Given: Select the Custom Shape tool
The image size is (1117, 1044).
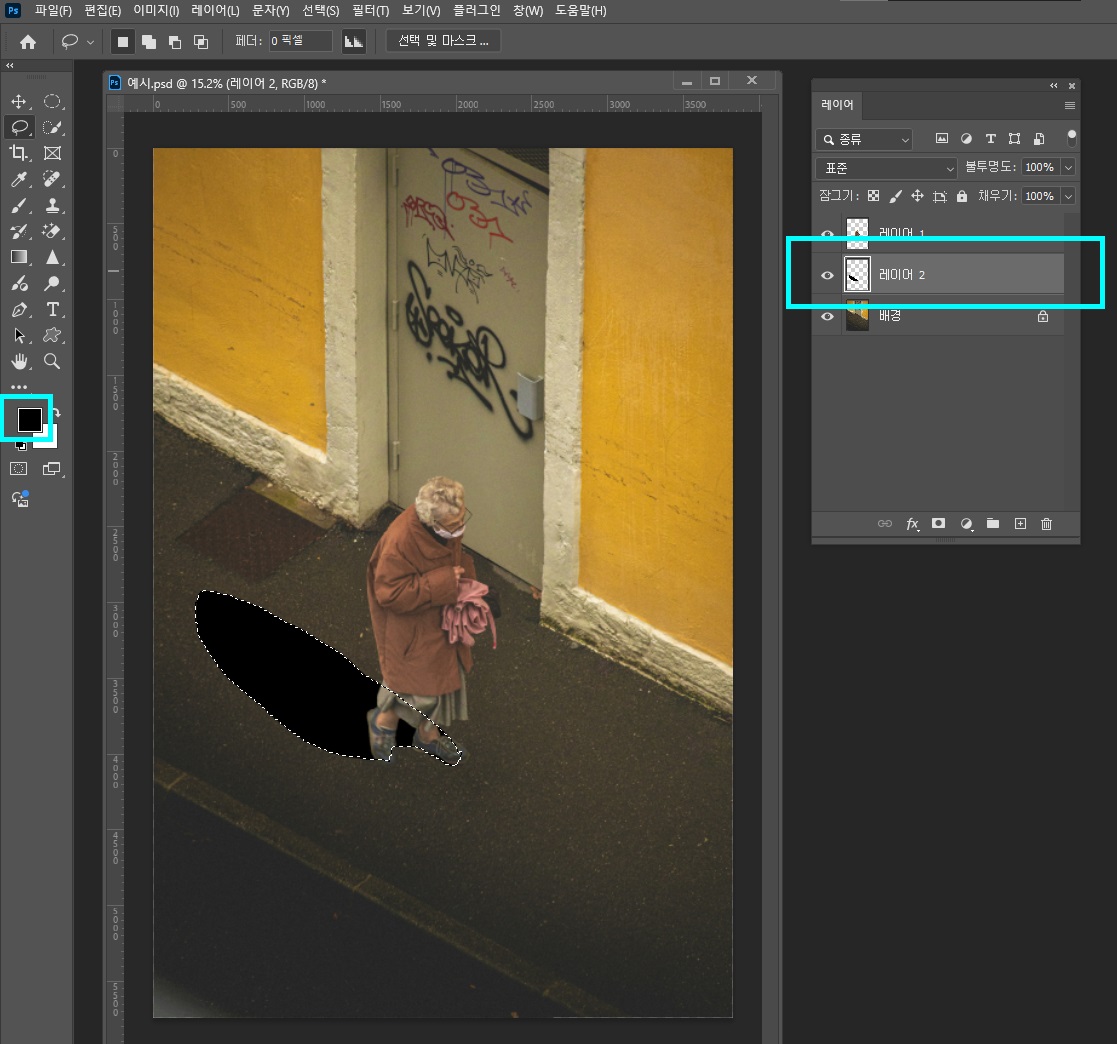Looking at the screenshot, I should tap(52, 335).
